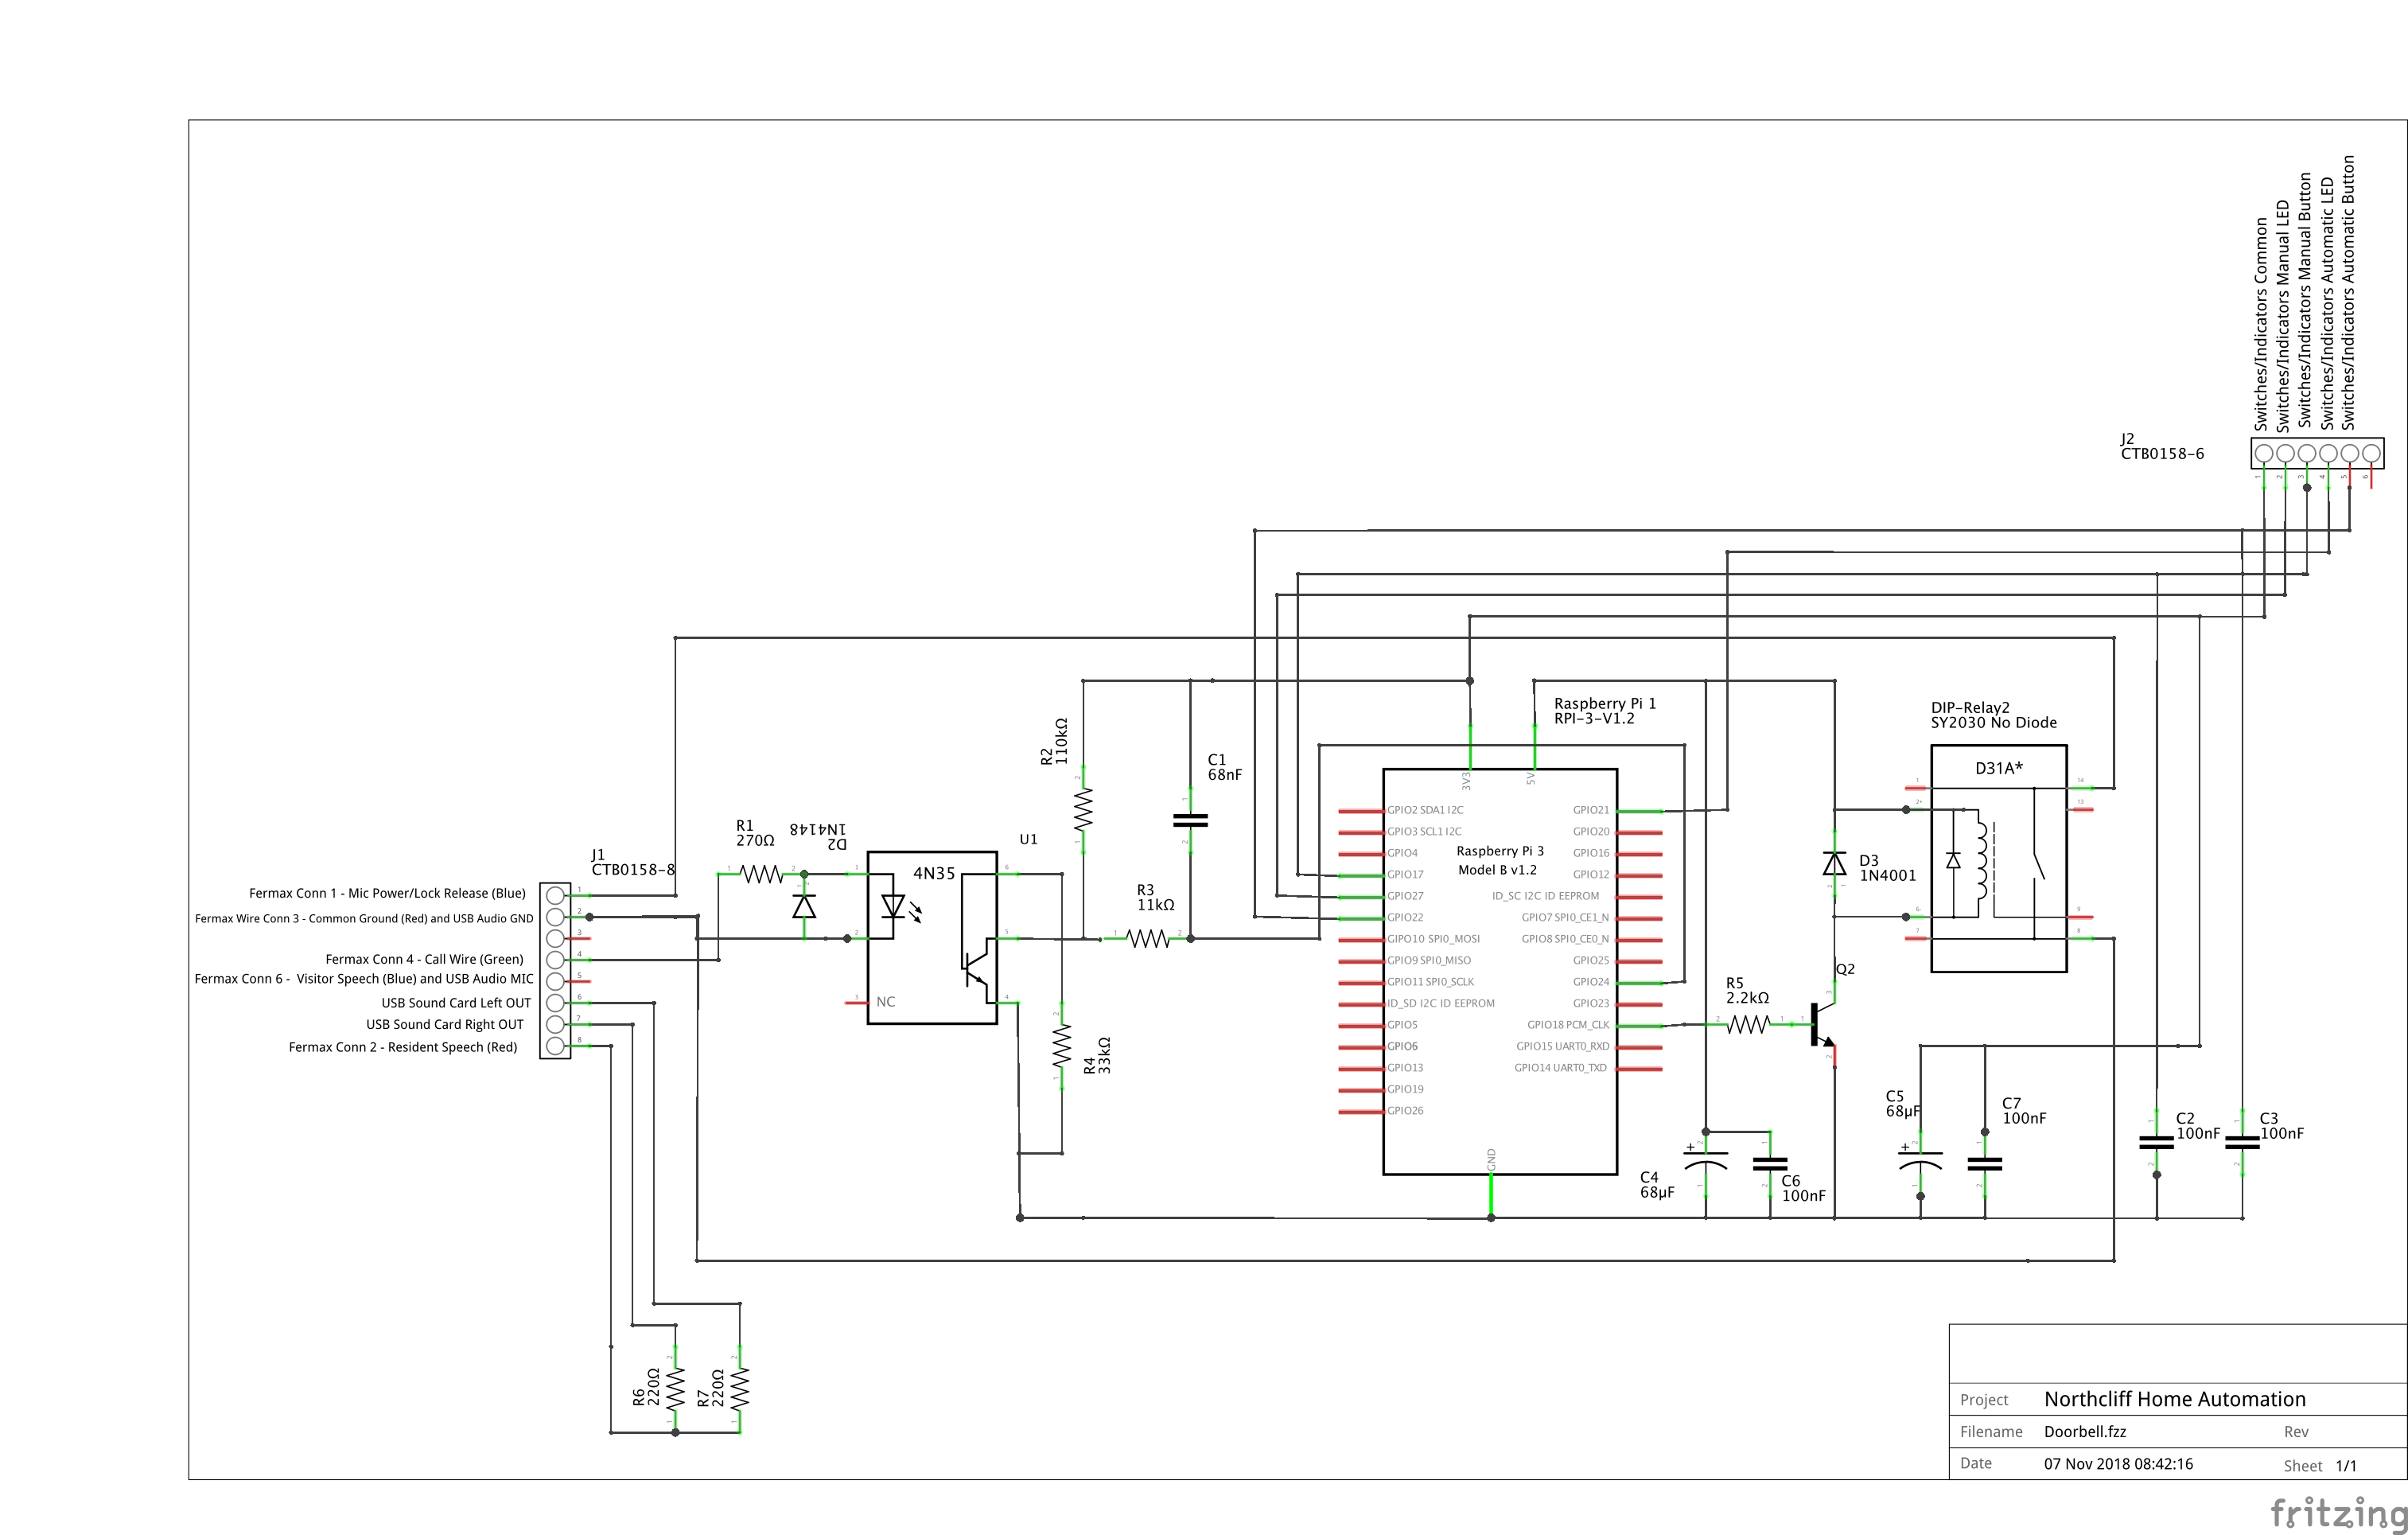Click the R2 110kΩ resistor symbol
Image resolution: width=2408 pixels, height=1535 pixels.
pos(1083,810)
